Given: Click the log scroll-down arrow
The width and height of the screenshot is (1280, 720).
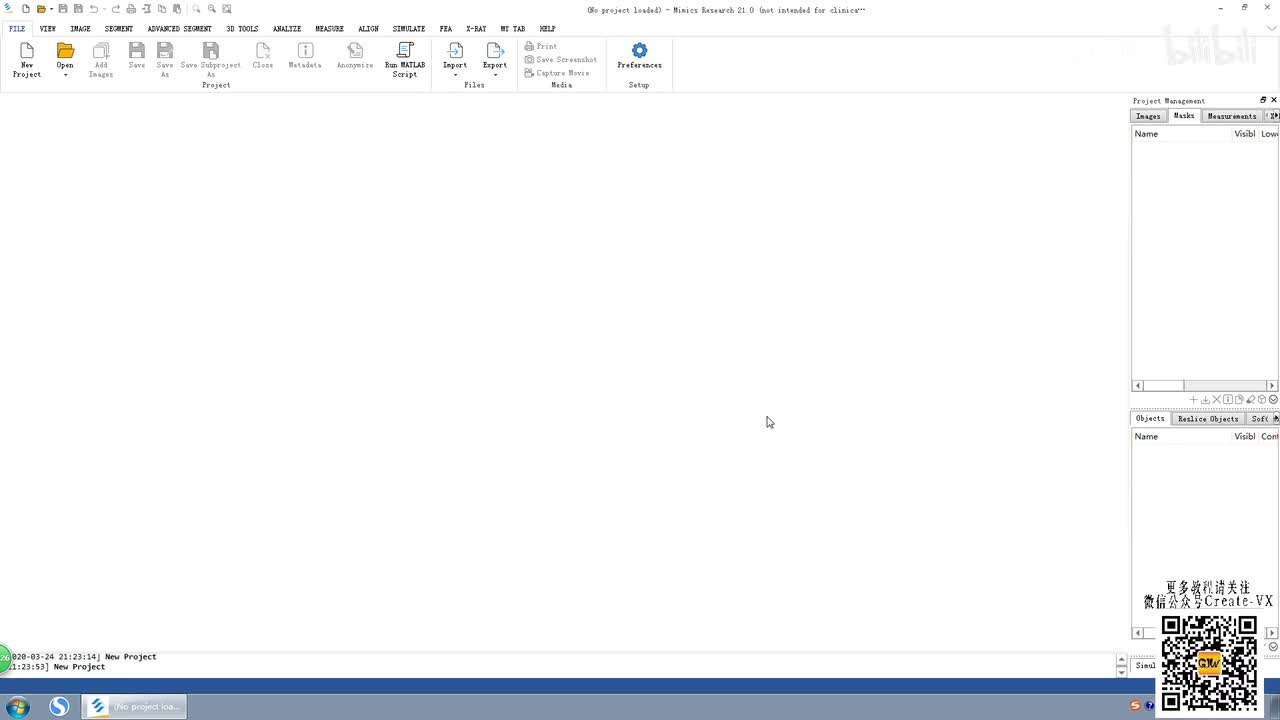Looking at the screenshot, I should [1121, 673].
